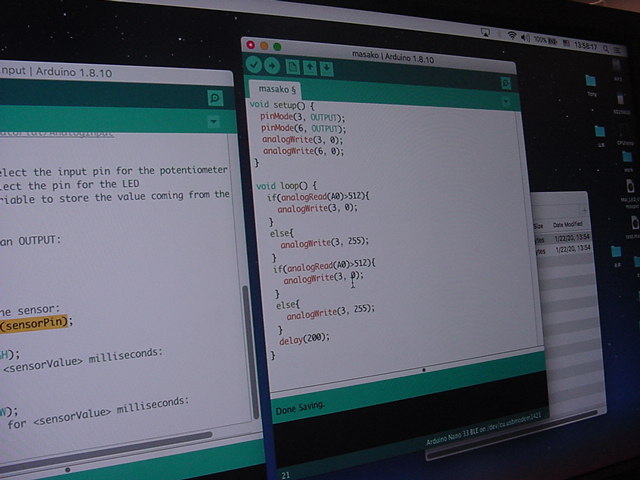The image size is (640, 480).
Task: Open Serial Monitor in the AnalogInput window
Action: (215, 98)
